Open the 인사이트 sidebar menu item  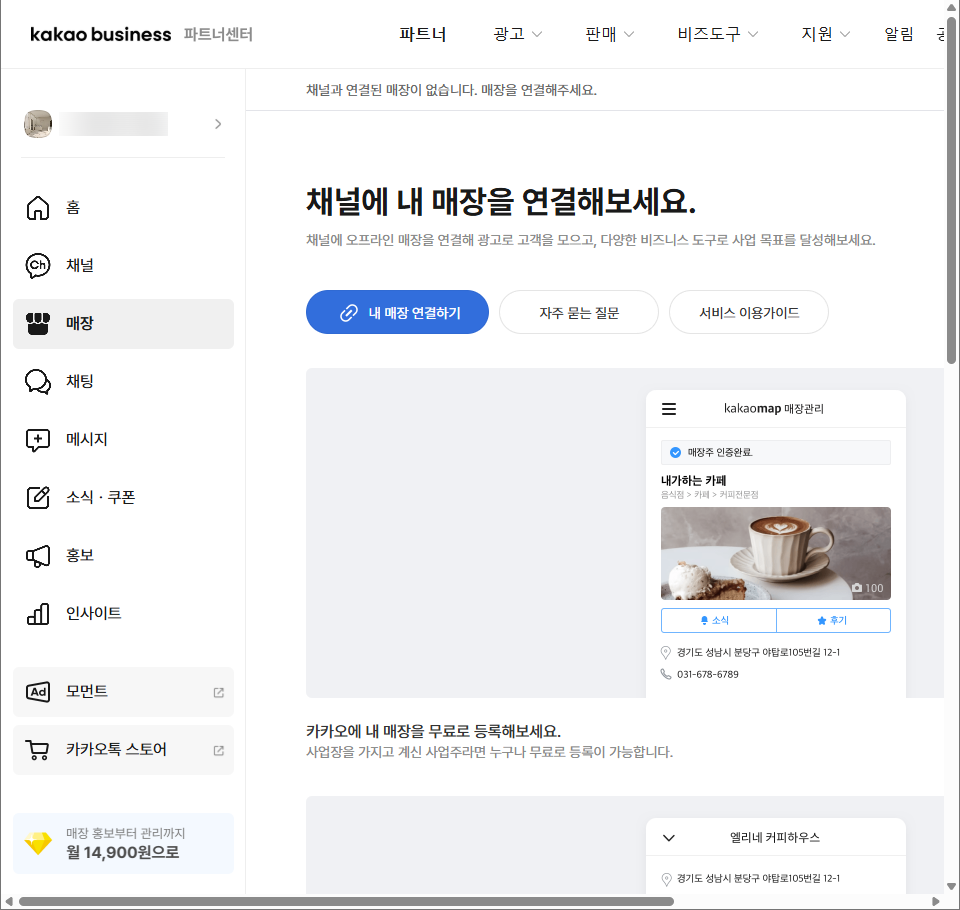pyautogui.click(x=123, y=614)
